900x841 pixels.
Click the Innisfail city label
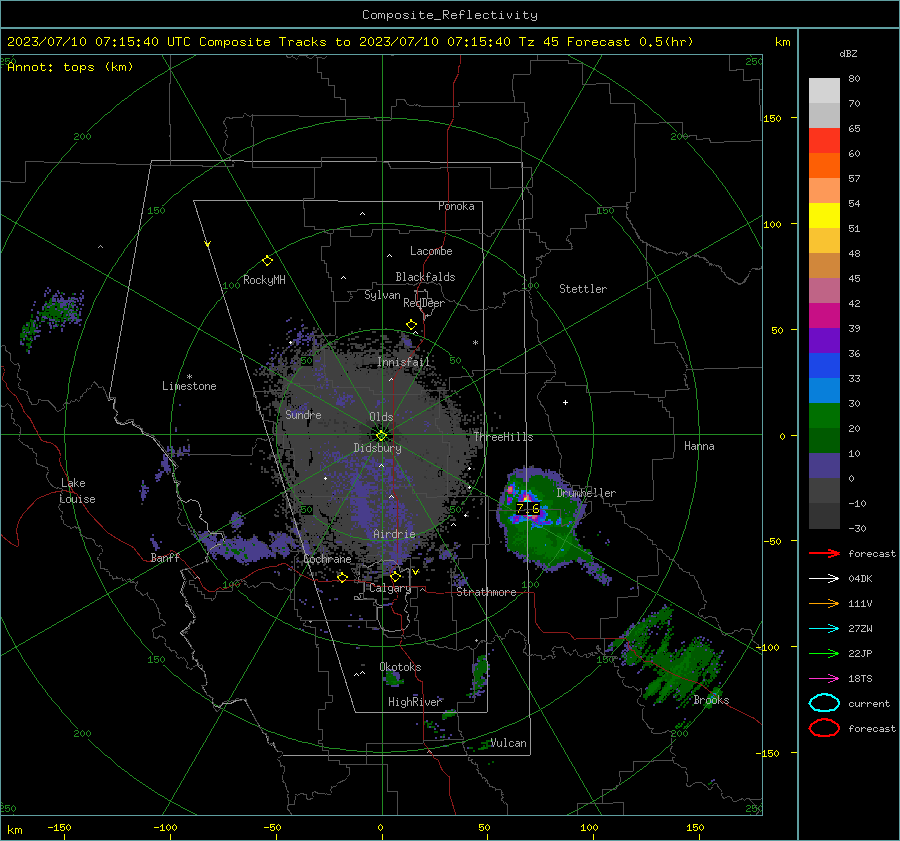pyautogui.click(x=403, y=362)
